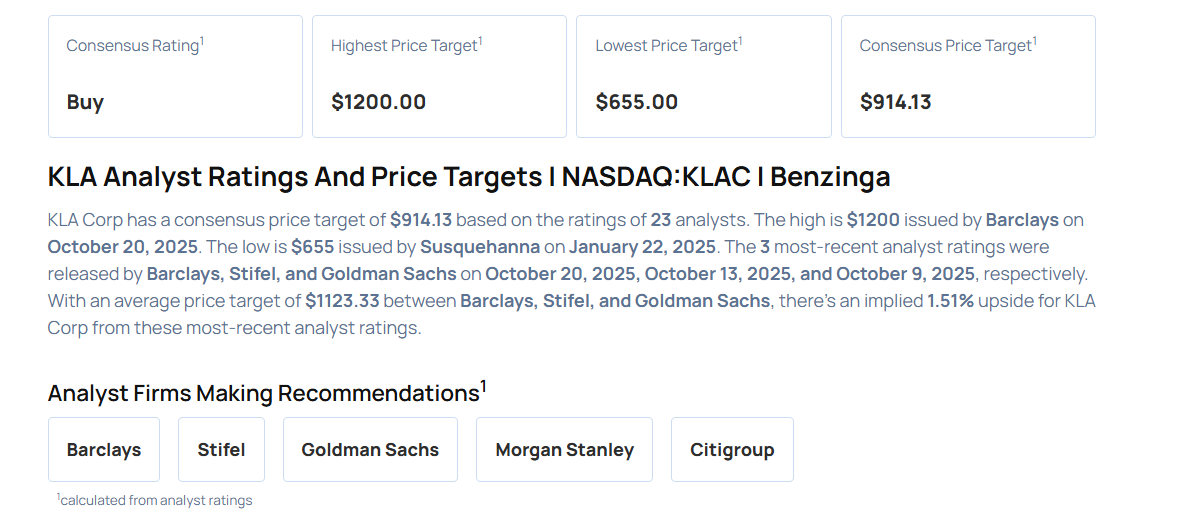Open the Goldman Sachs firm button

coord(370,450)
